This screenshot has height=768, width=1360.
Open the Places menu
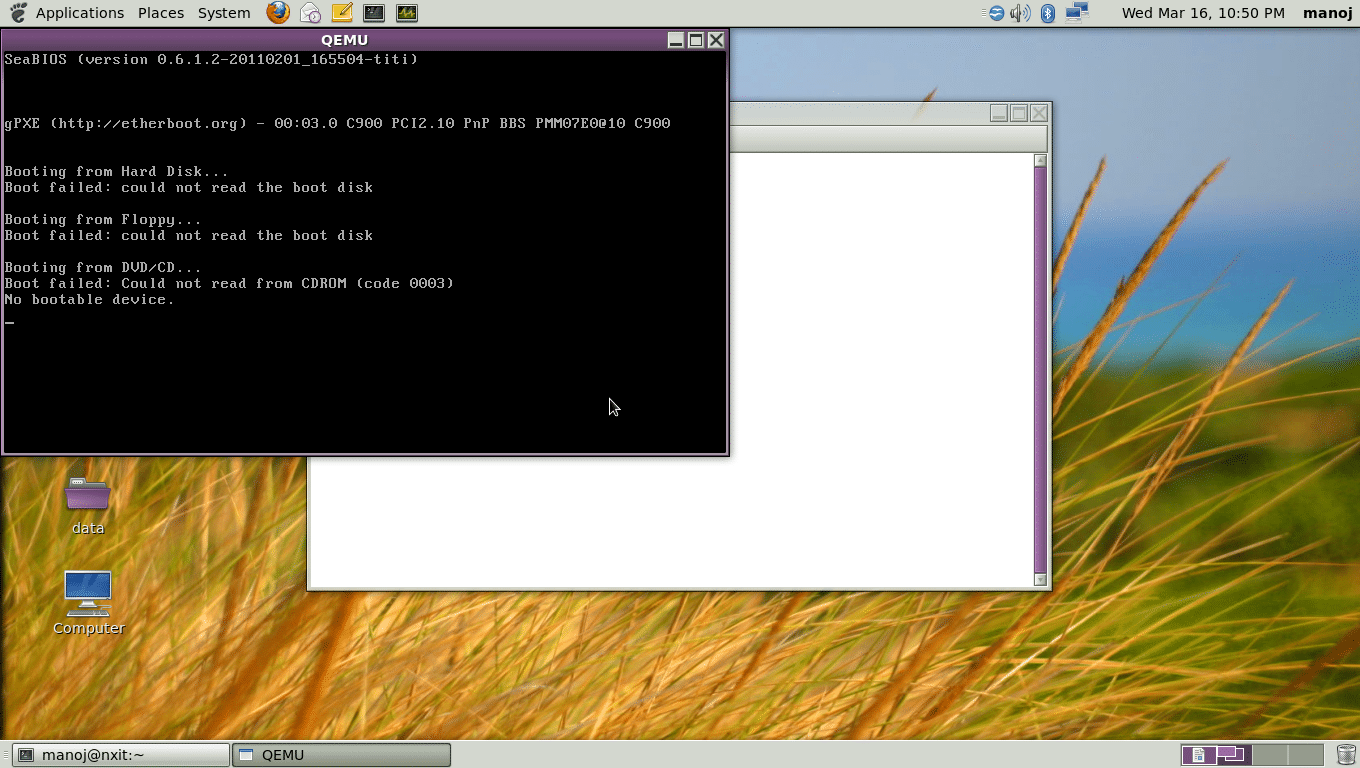[x=161, y=13]
